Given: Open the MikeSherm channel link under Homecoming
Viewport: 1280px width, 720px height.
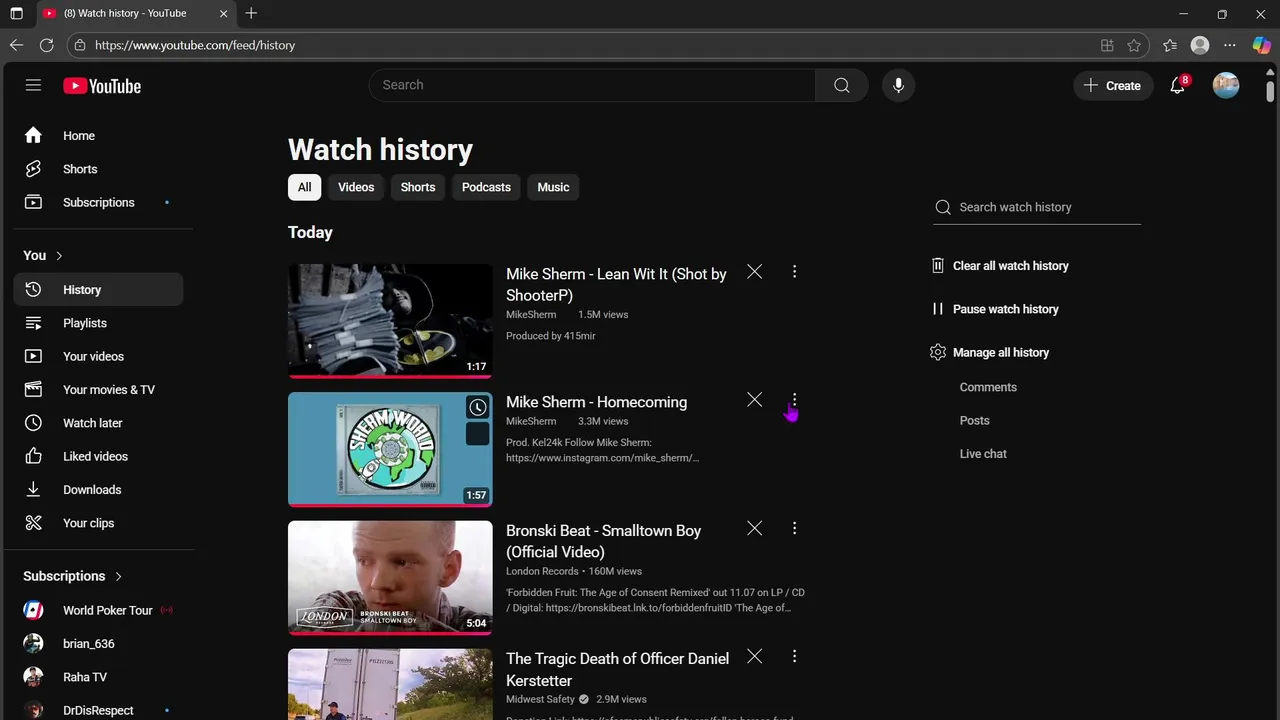Looking at the screenshot, I should pyautogui.click(x=531, y=421).
